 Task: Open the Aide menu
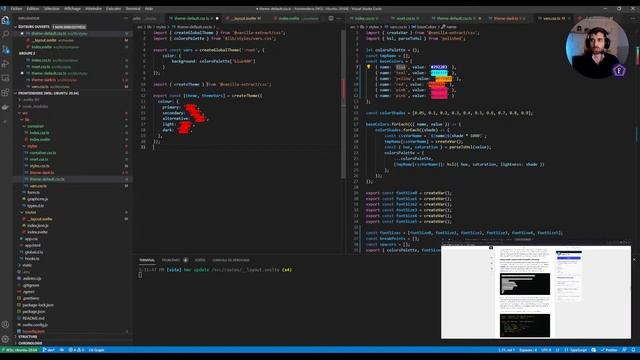[x=149, y=8]
